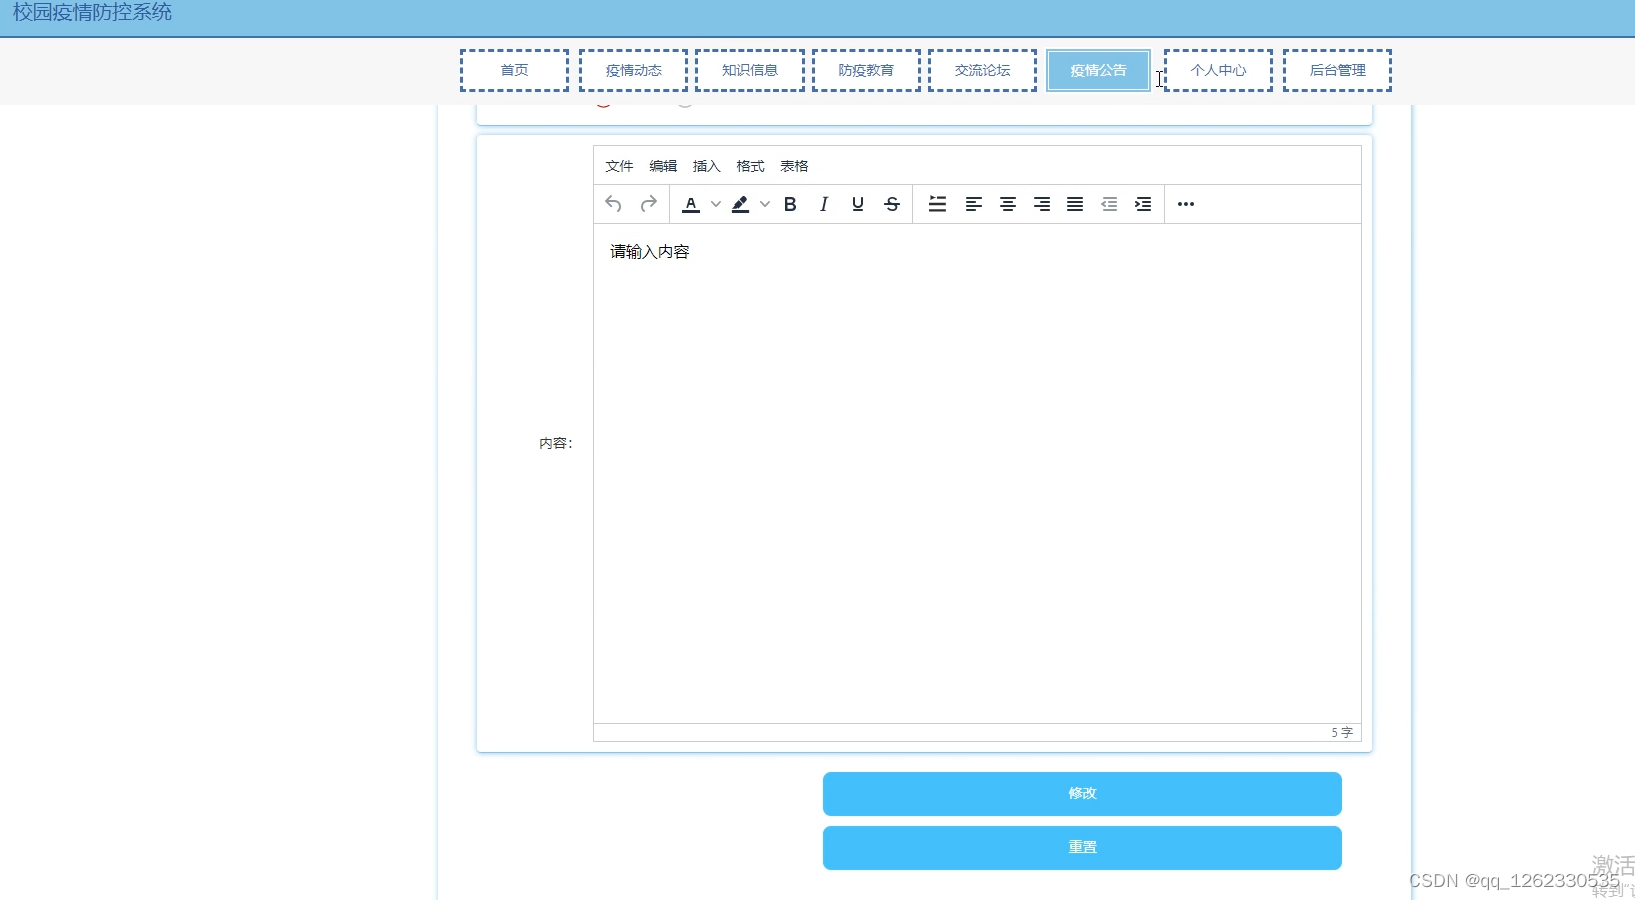Go to 知识信息 navigation tab

point(750,70)
